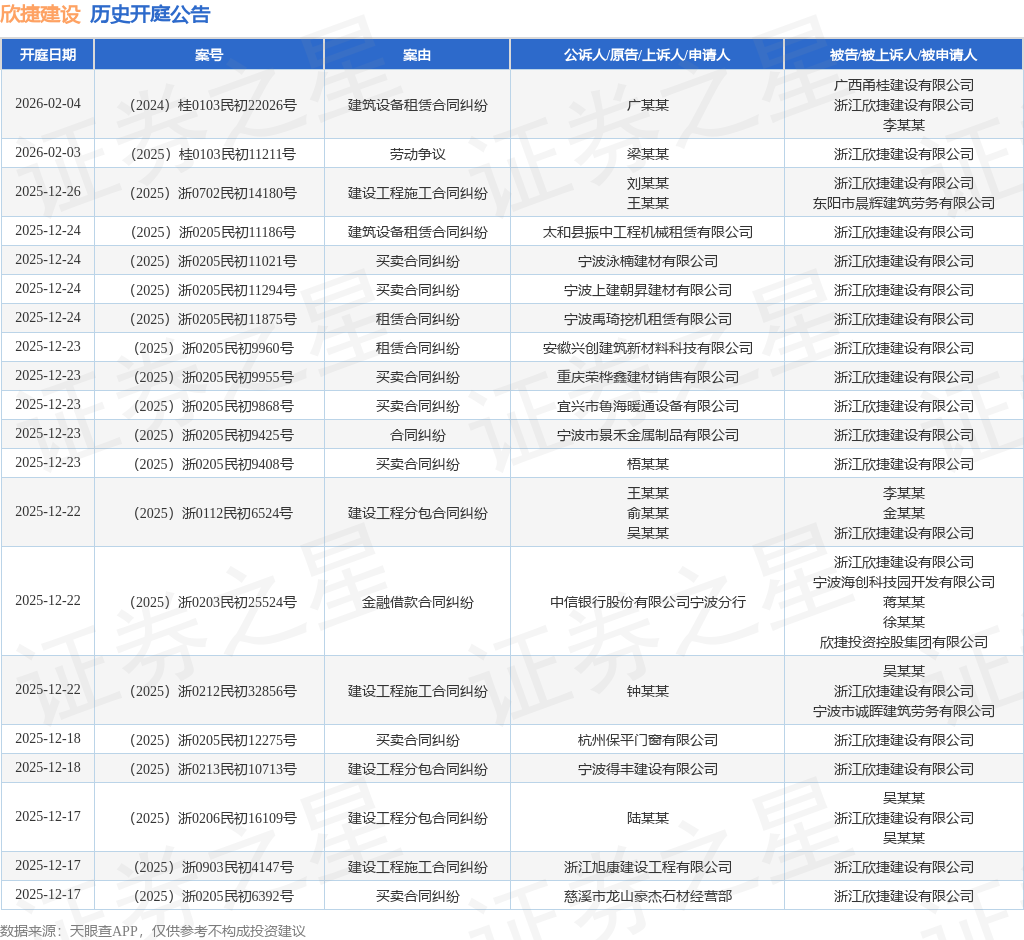Screen dimensions: 1024x940
Task: Click plaintiff 杭州保平门窗有限公司
Action: (647, 740)
